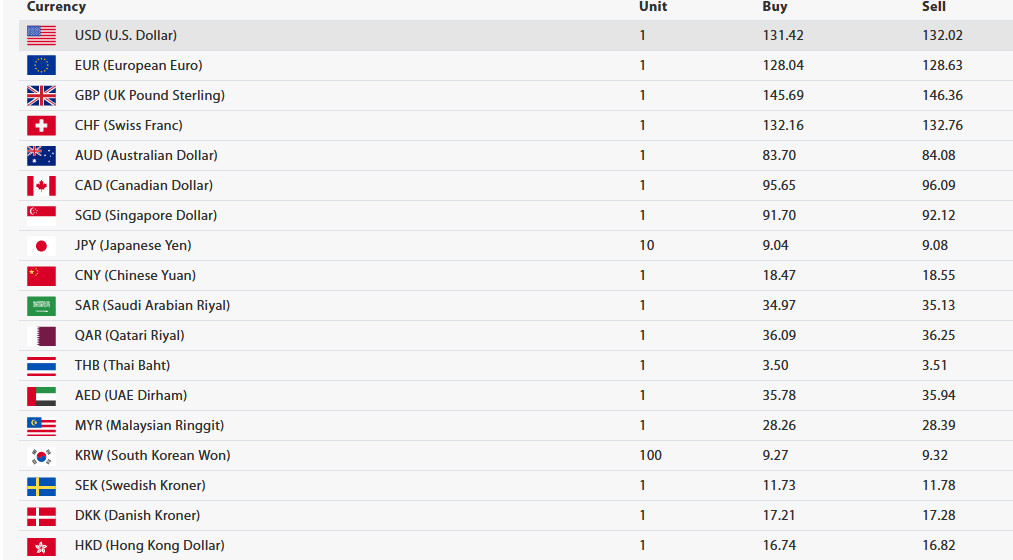Click the Swedish flag icon
Viewport: 1013px width, 560px height.
tap(41, 486)
